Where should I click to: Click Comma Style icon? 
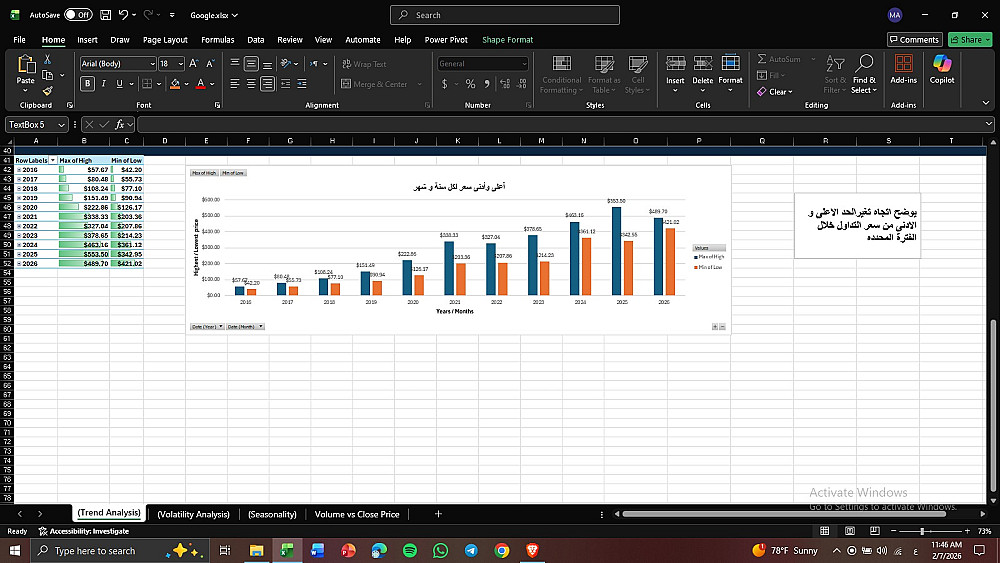click(487, 84)
